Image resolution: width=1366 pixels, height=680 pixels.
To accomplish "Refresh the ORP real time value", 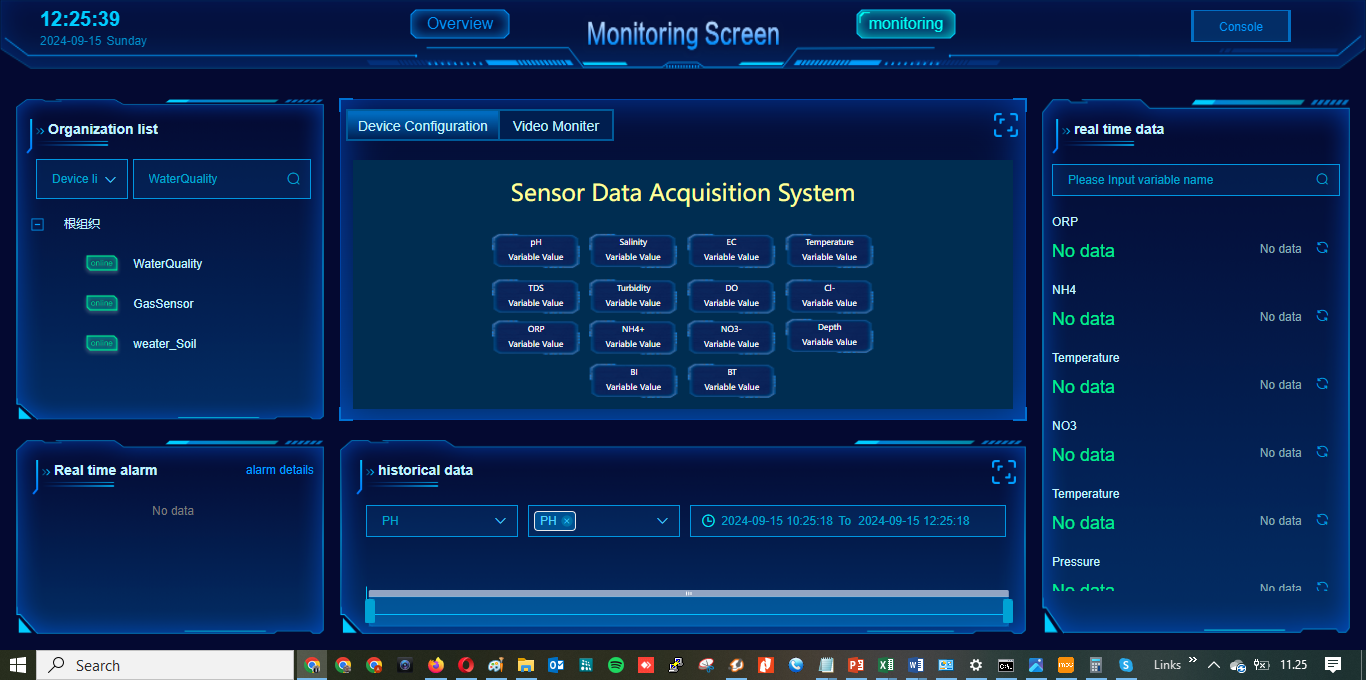I will (x=1322, y=248).
